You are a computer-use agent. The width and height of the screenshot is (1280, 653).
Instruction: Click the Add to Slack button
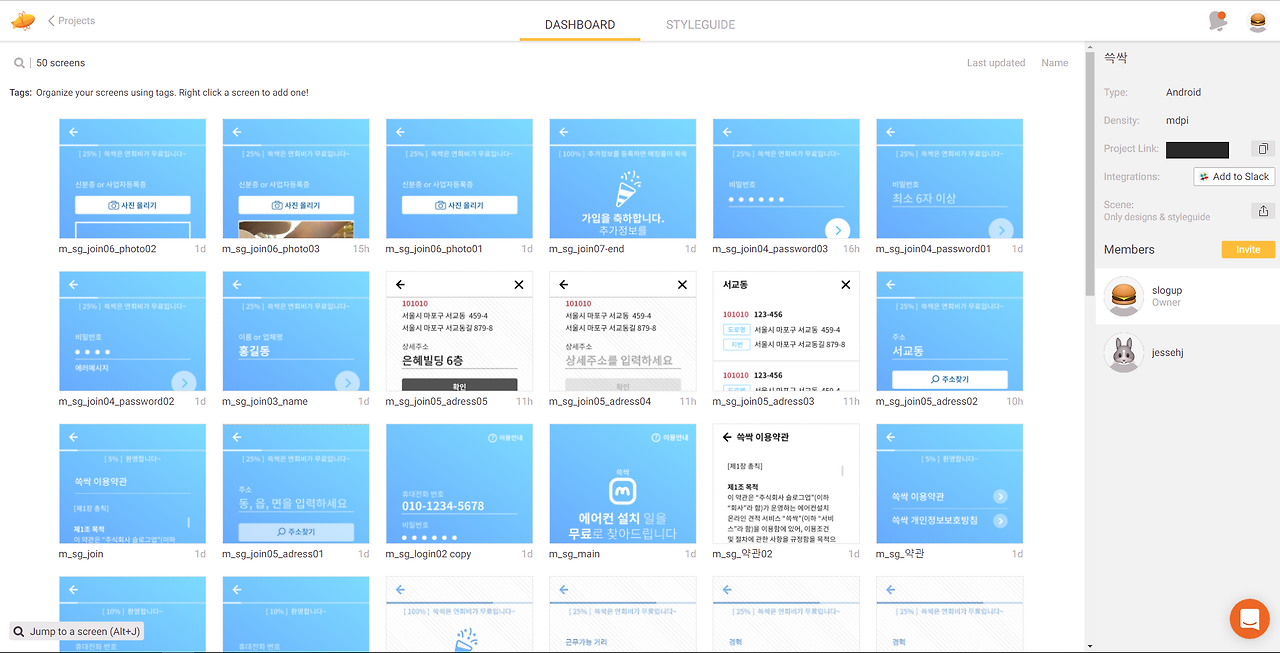click(1234, 176)
